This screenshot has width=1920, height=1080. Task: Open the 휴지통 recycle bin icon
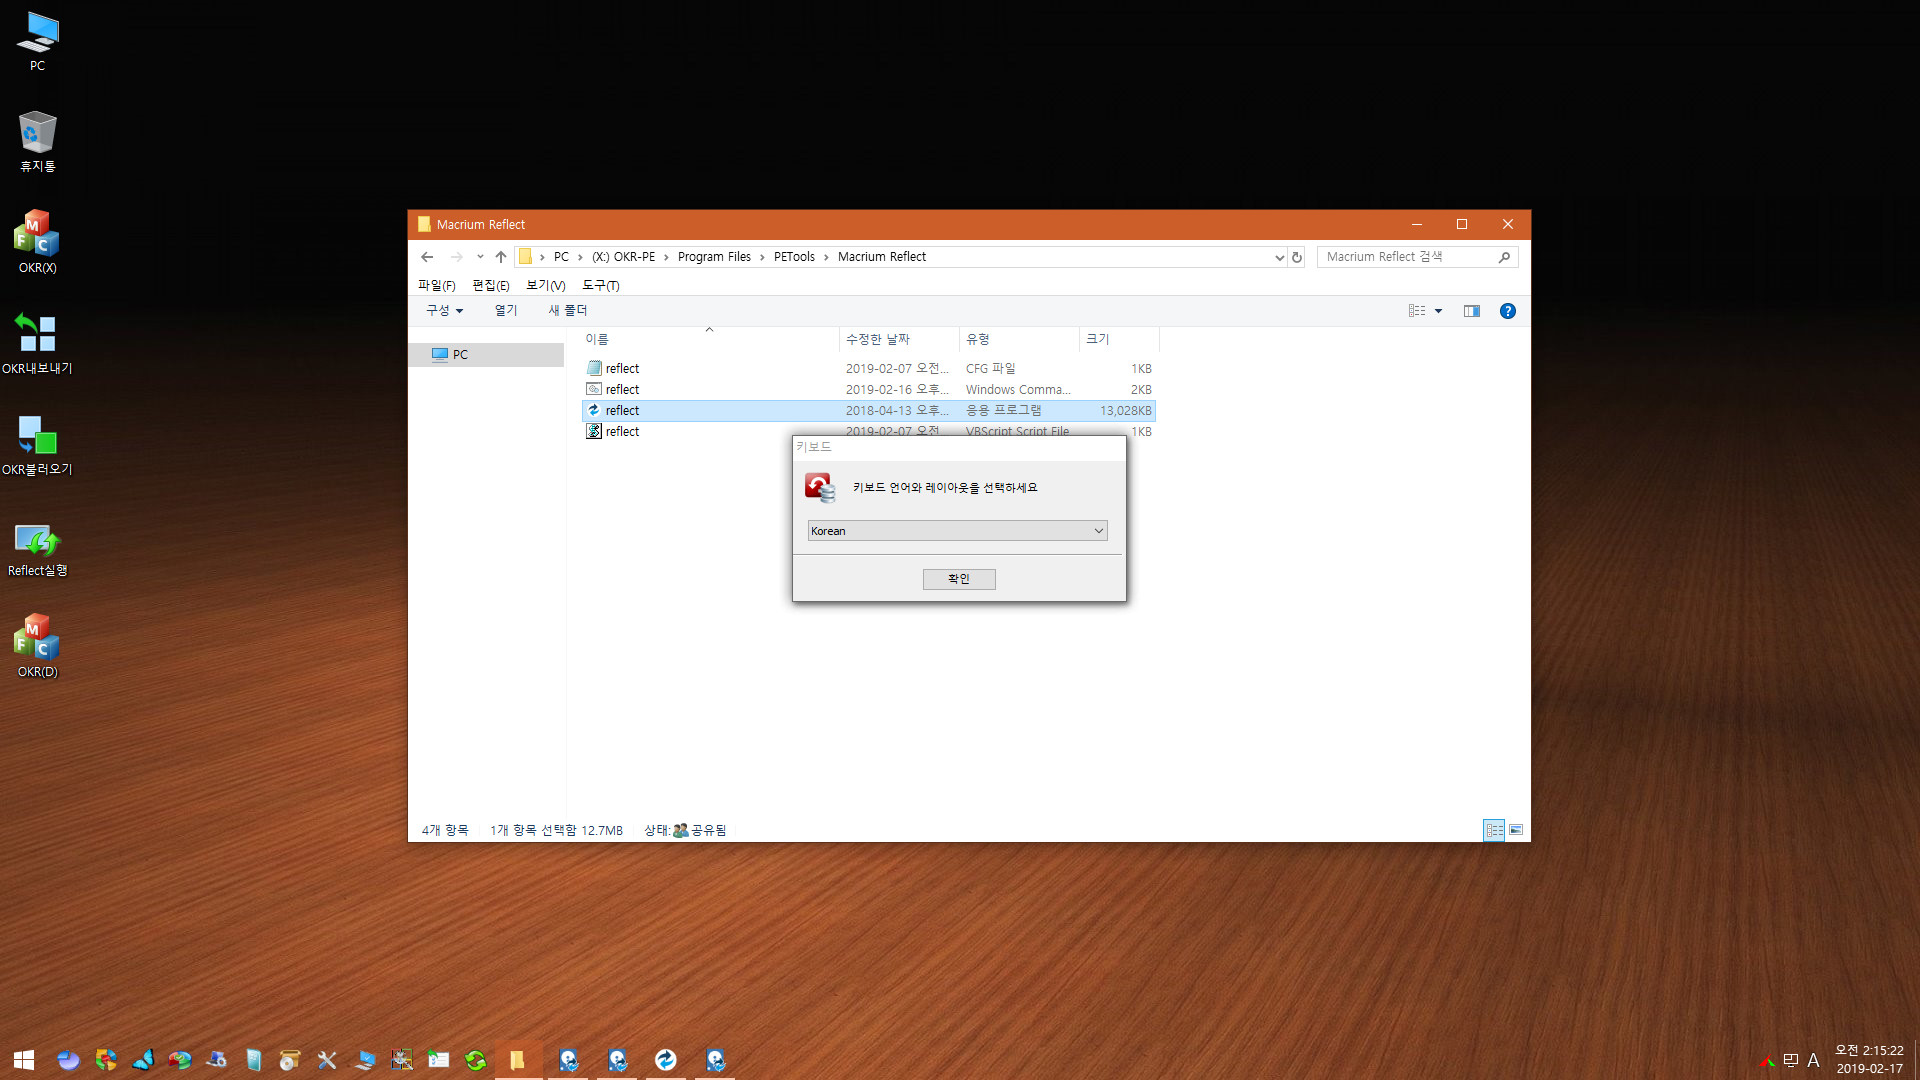coord(37,142)
